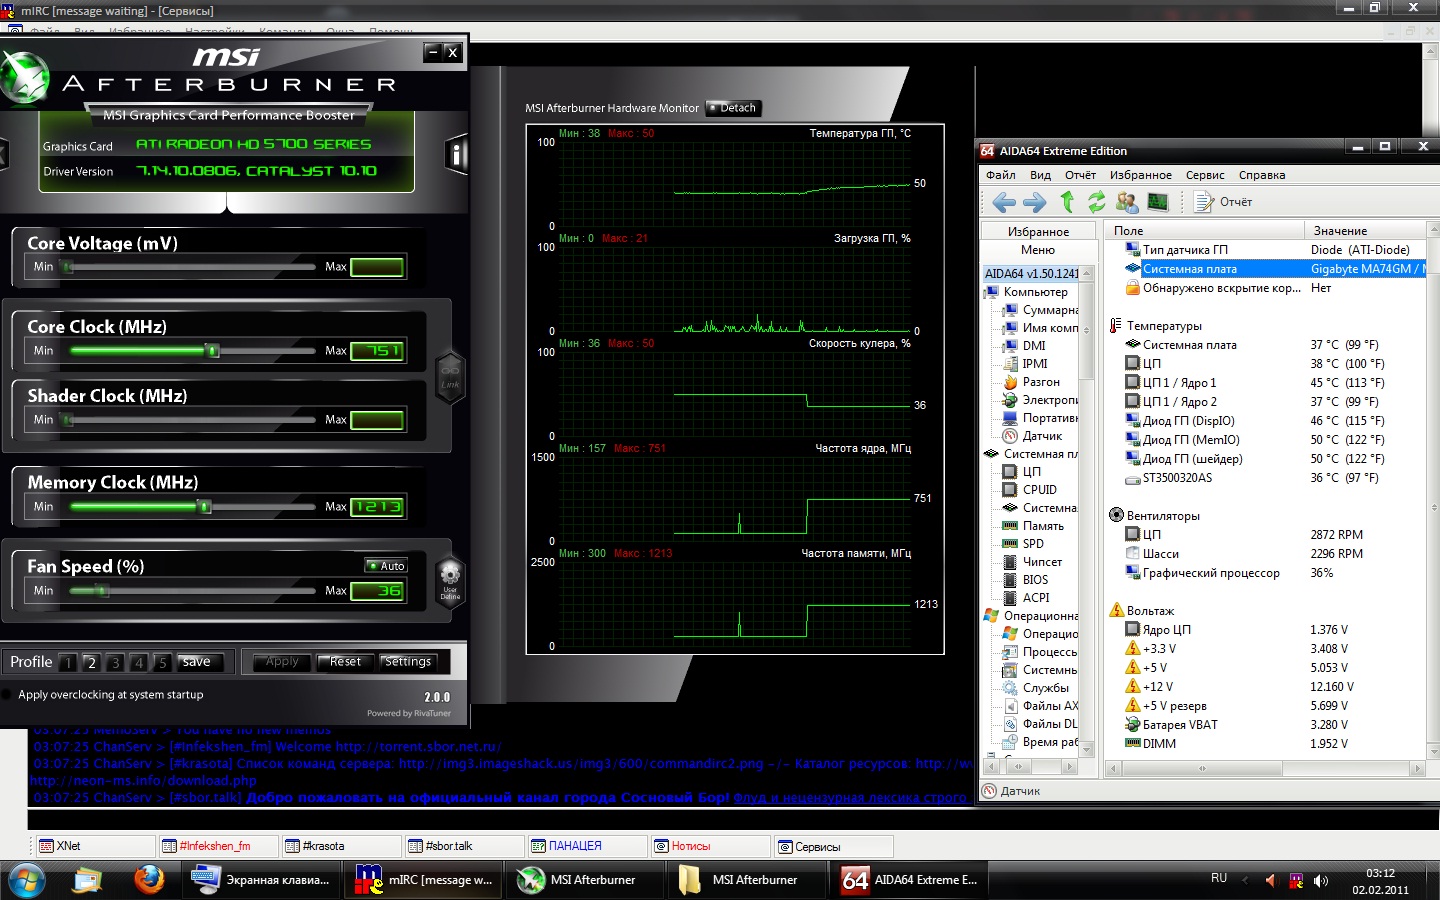
Task: Open the Файл menu in AIDA64
Action: tap(1001, 175)
